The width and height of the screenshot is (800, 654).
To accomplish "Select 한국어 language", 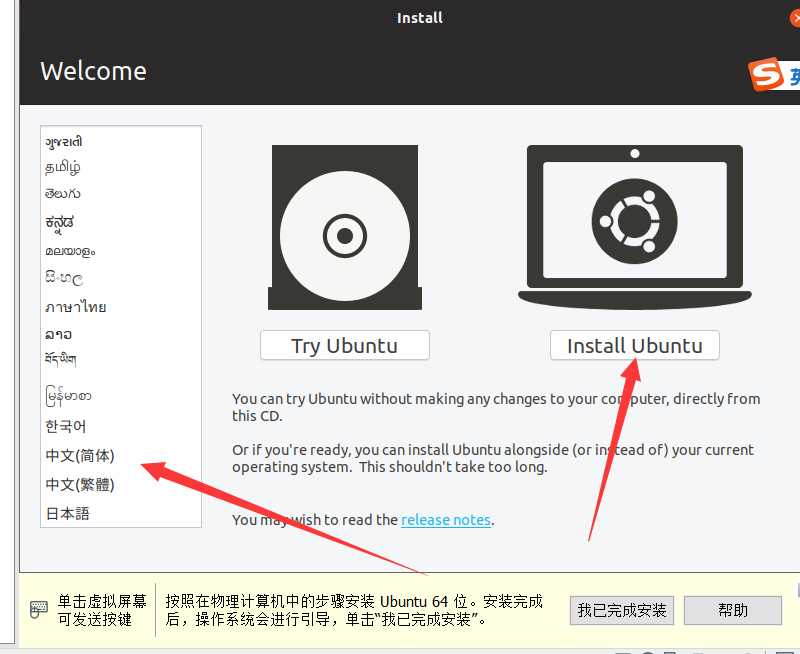I will click(66, 426).
